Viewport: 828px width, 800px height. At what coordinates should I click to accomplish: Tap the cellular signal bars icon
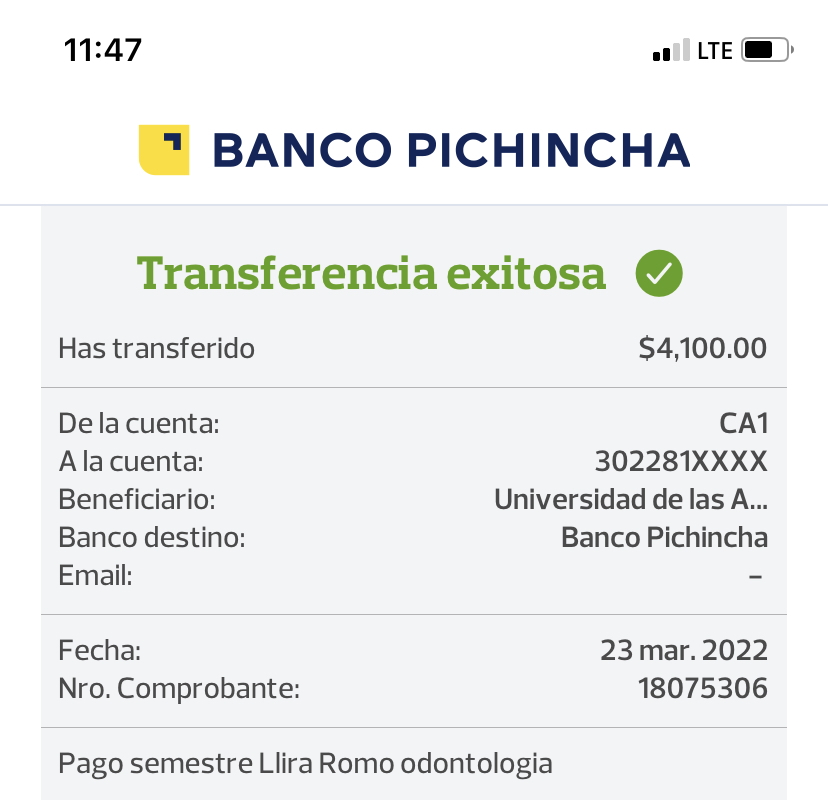(x=670, y=51)
